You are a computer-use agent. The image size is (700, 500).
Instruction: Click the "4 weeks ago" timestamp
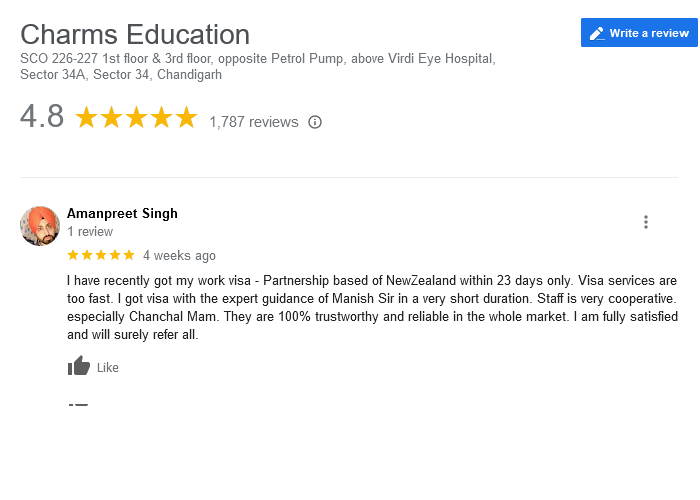(x=179, y=255)
